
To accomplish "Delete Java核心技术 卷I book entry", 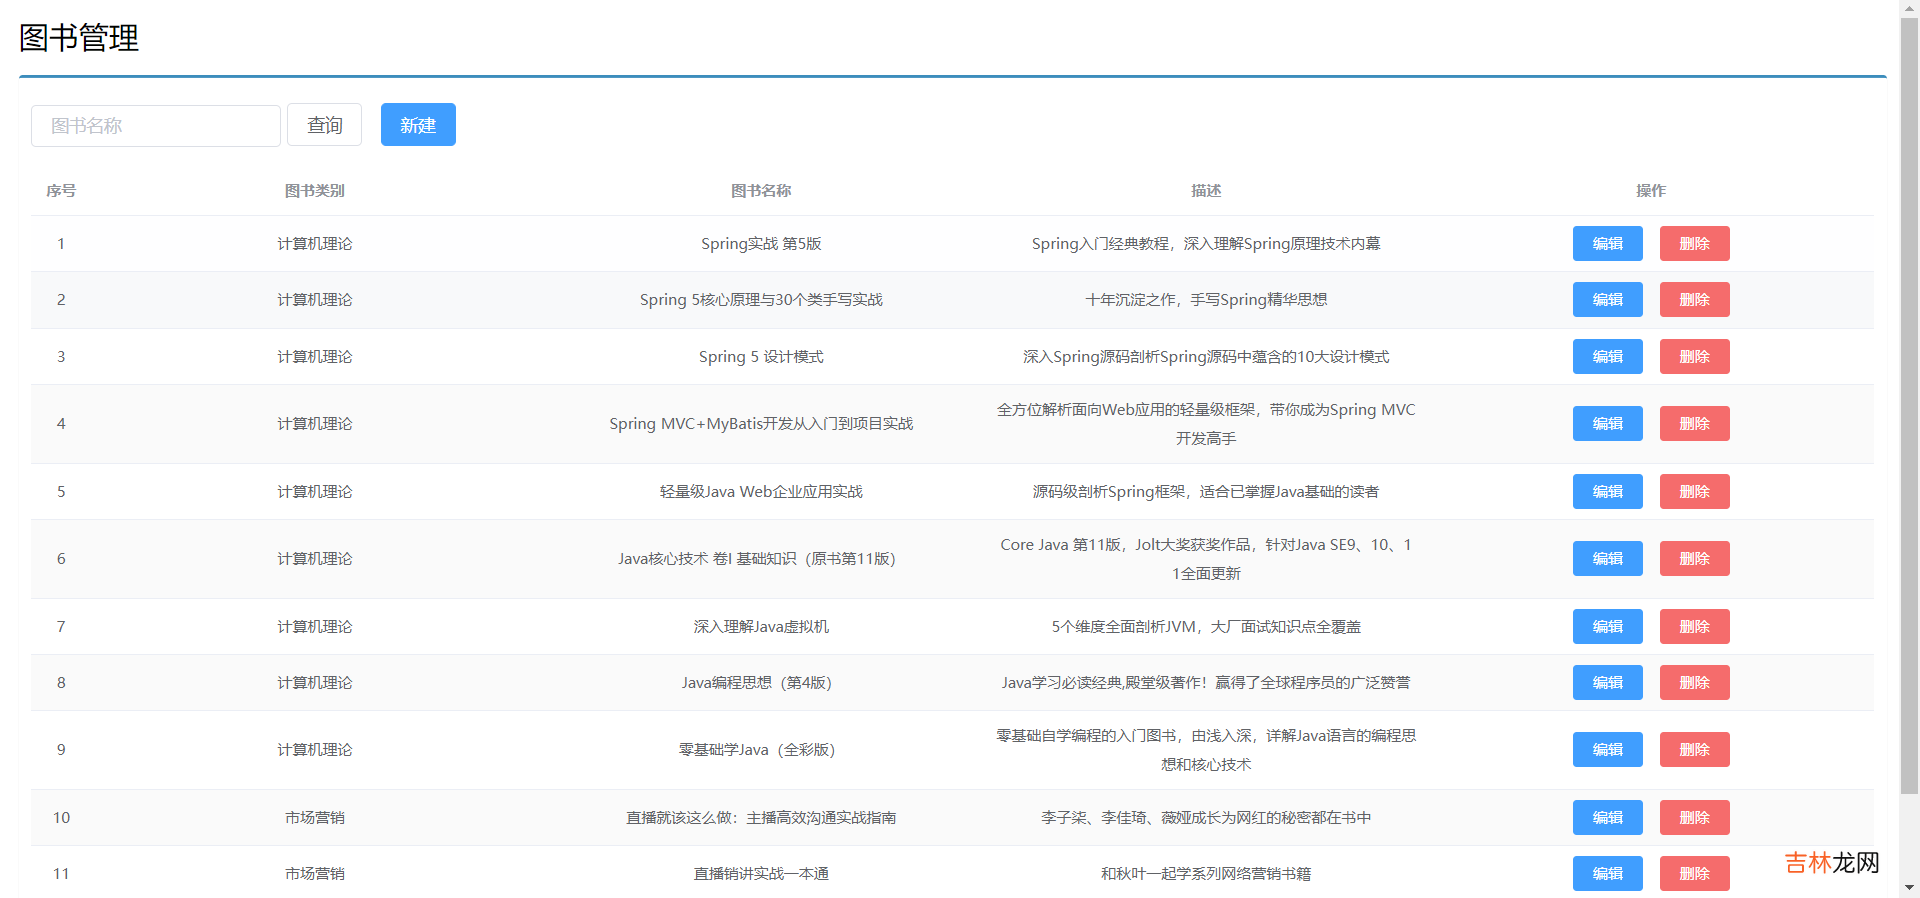I will (1695, 559).
